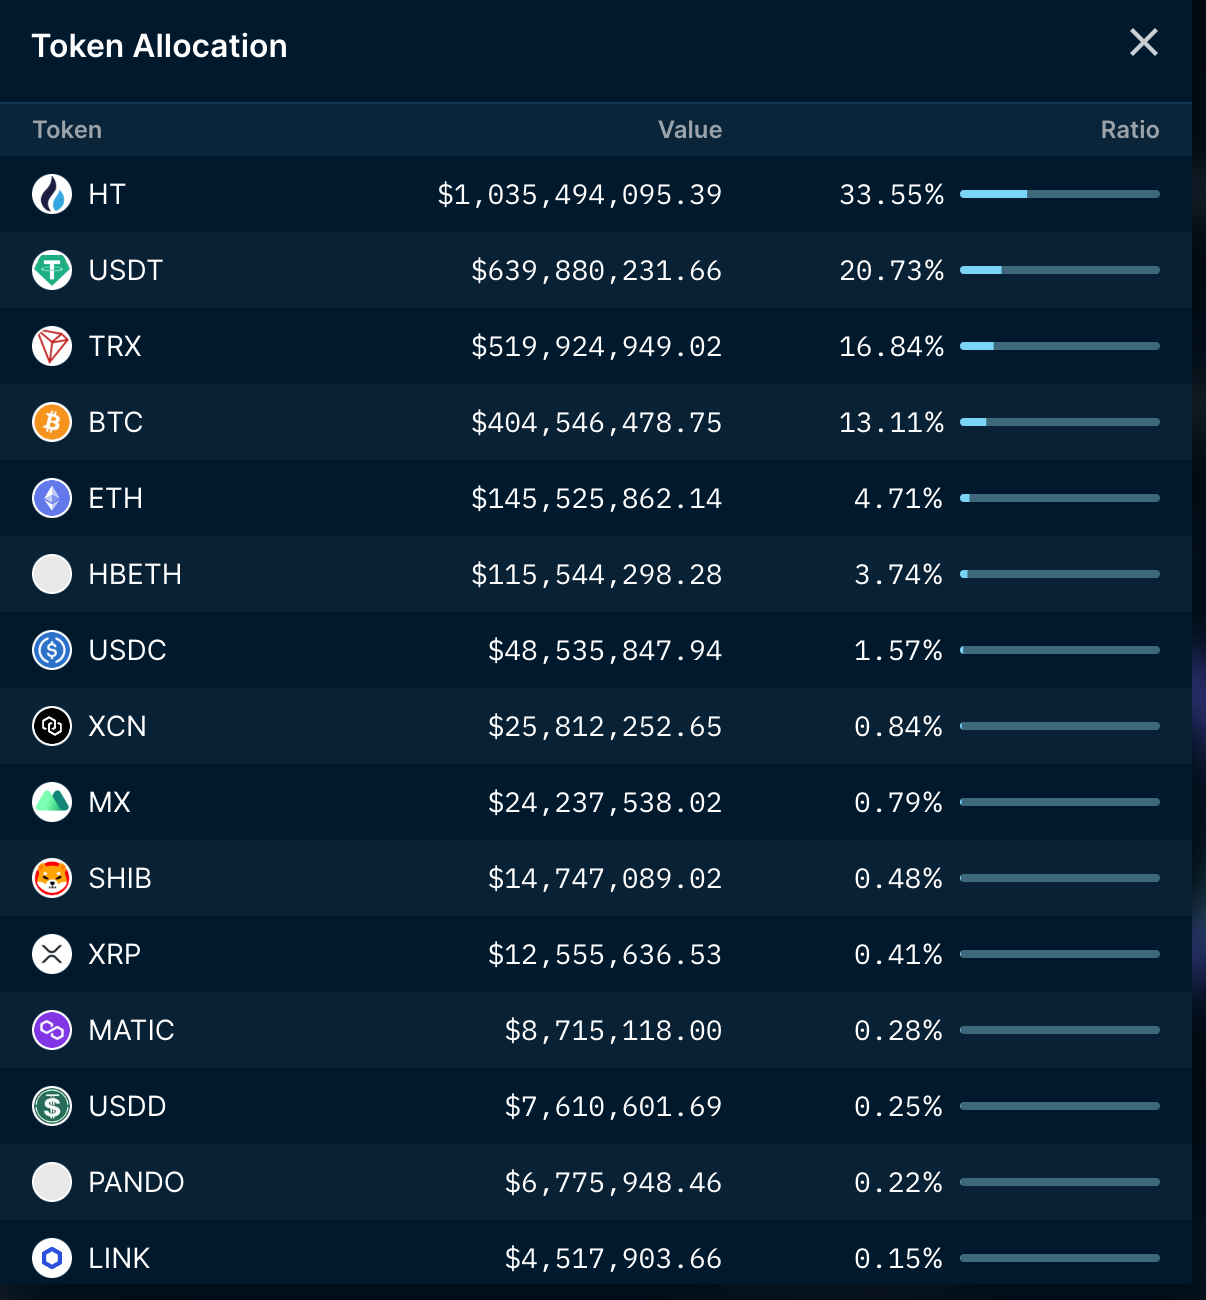
Task: Click the USDT ratio progress bar
Action: pyautogui.click(x=1060, y=270)
